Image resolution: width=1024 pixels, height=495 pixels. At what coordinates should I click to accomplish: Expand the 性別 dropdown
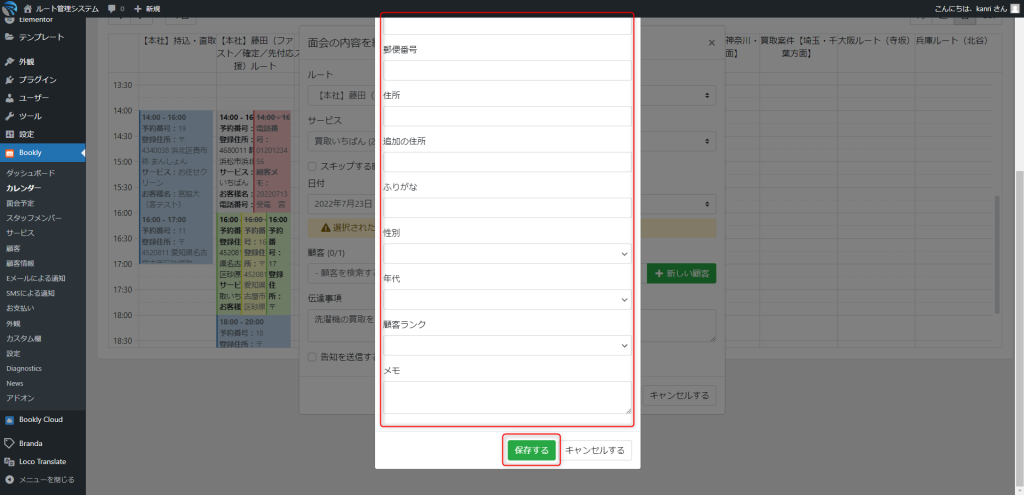pyautogui.click(x=507, y=254)
